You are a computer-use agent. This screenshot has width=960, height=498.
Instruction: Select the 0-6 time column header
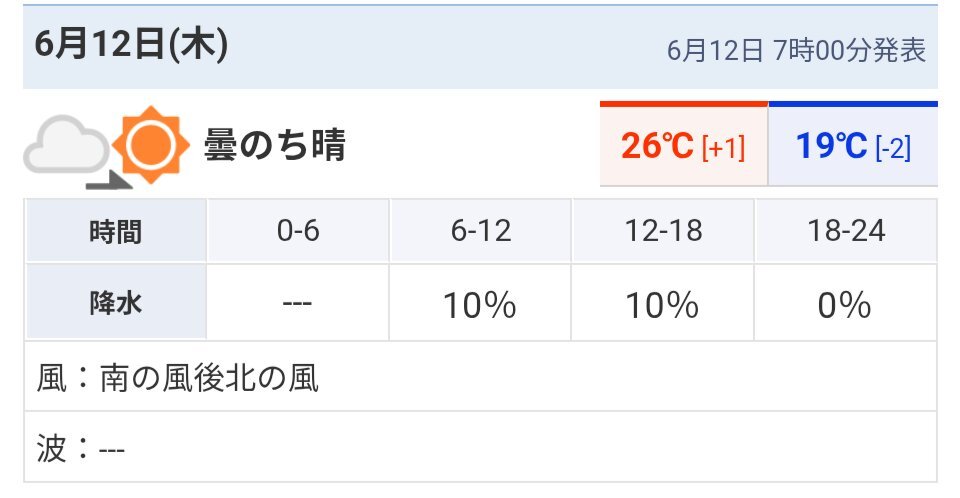click(298, 232)
